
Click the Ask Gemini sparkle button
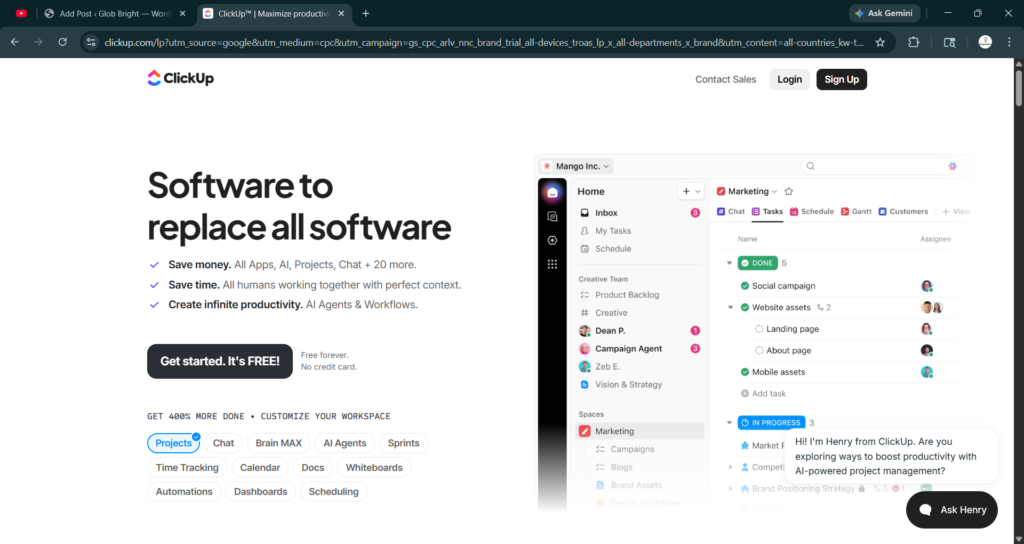click(x=884, y=13)
